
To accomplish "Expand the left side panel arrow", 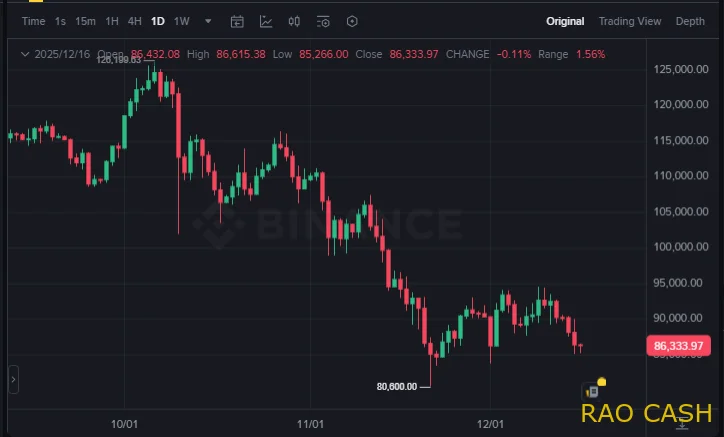I will coord(13,380).
